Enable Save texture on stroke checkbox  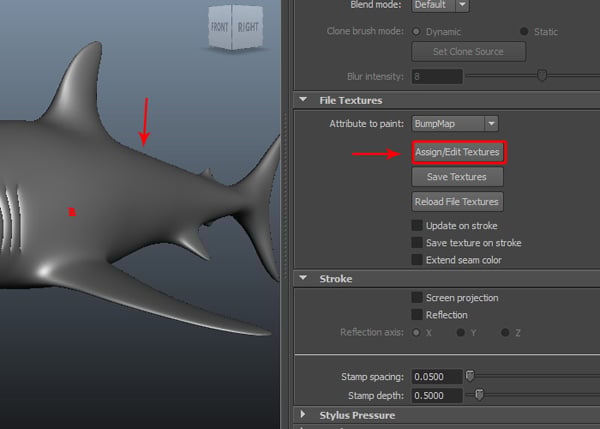coord(417,243)
